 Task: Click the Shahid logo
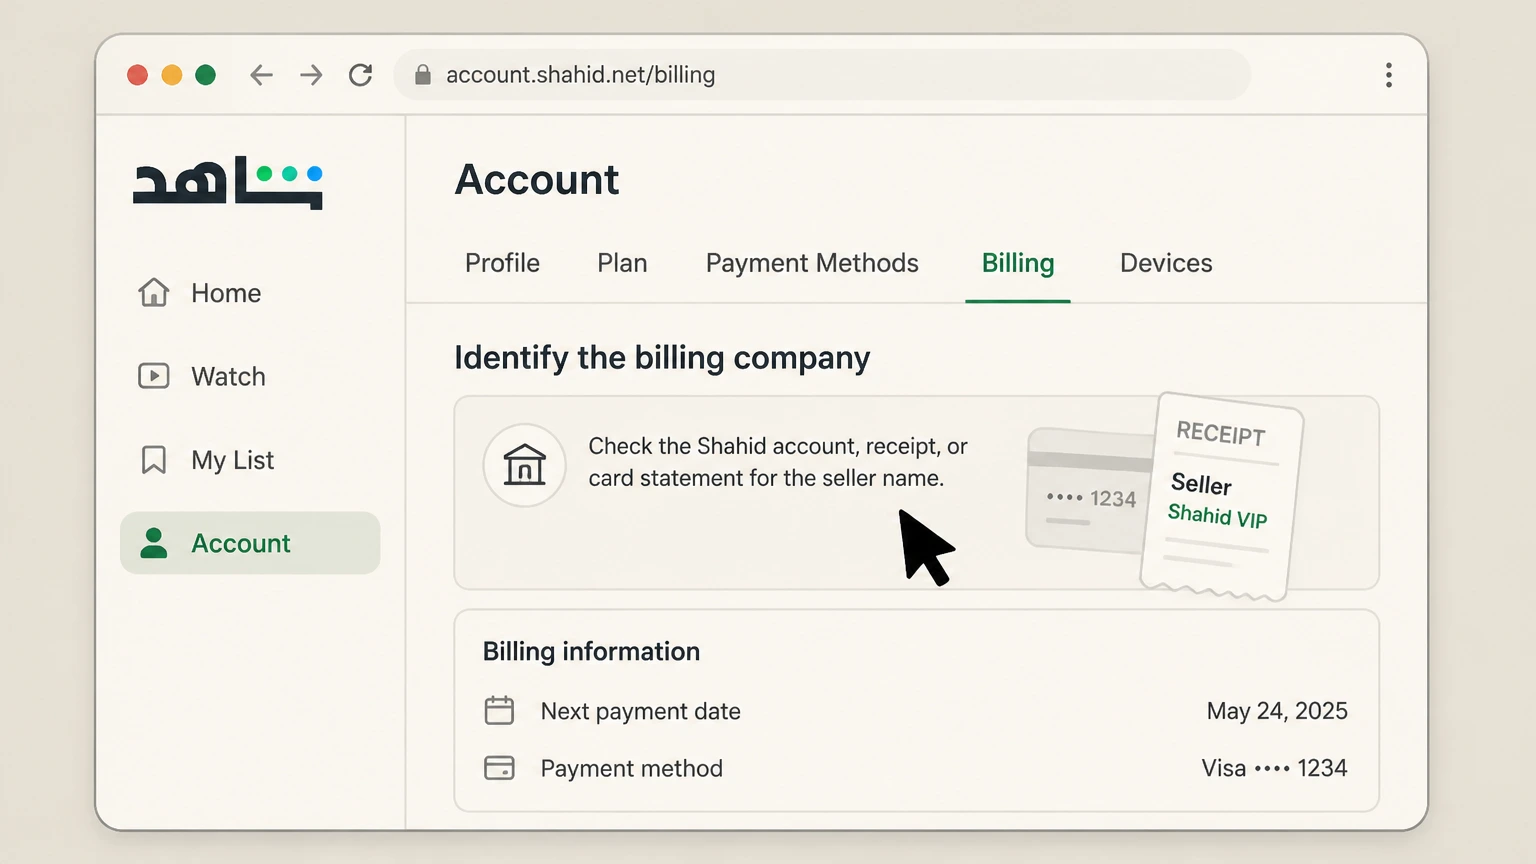228,182
